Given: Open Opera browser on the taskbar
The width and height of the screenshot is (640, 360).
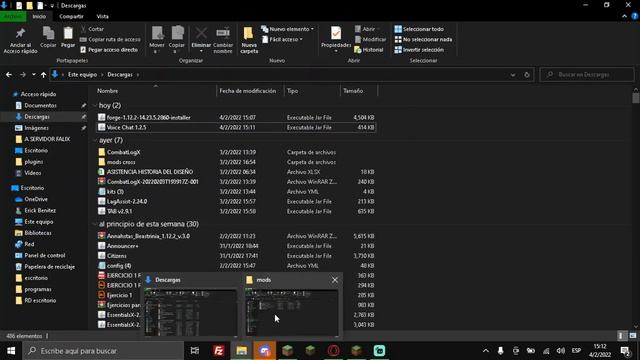Looking at the screenshot, I should [333, 351].
